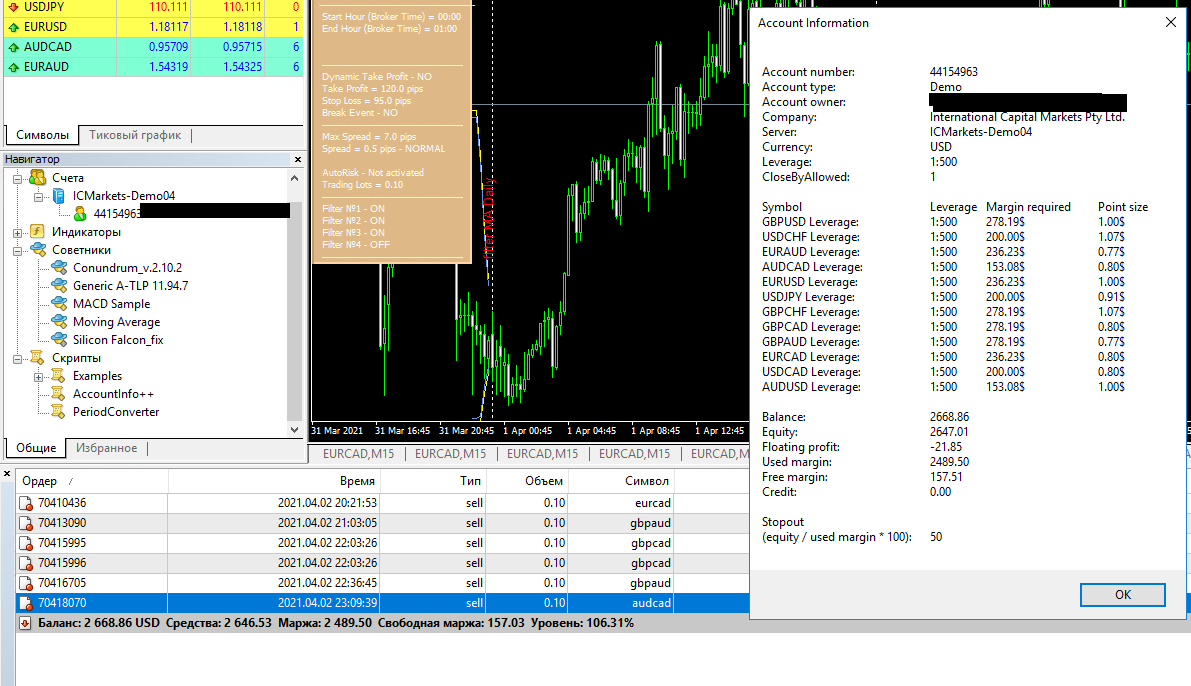Click the ICMarkets-Demo04 server value in dialog
This screenshot has width=1191, height=686.
point(981,132)
